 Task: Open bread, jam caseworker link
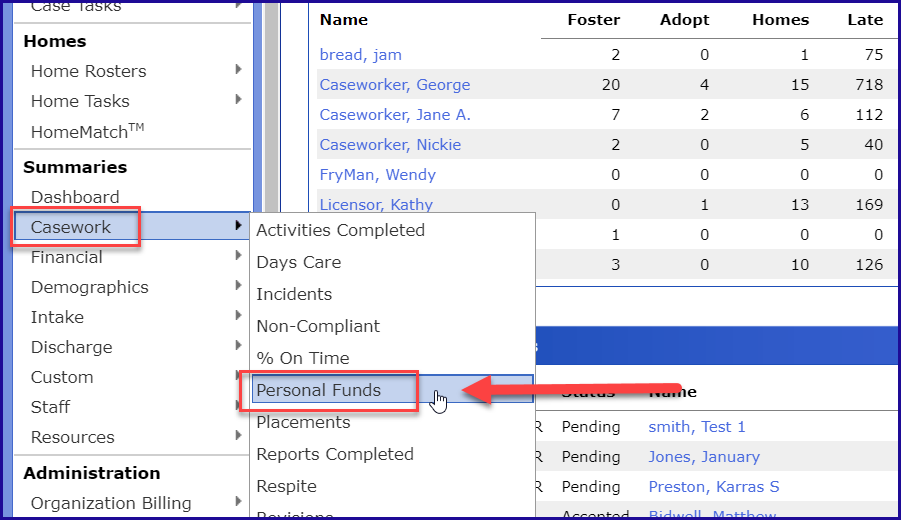point(360,55)
